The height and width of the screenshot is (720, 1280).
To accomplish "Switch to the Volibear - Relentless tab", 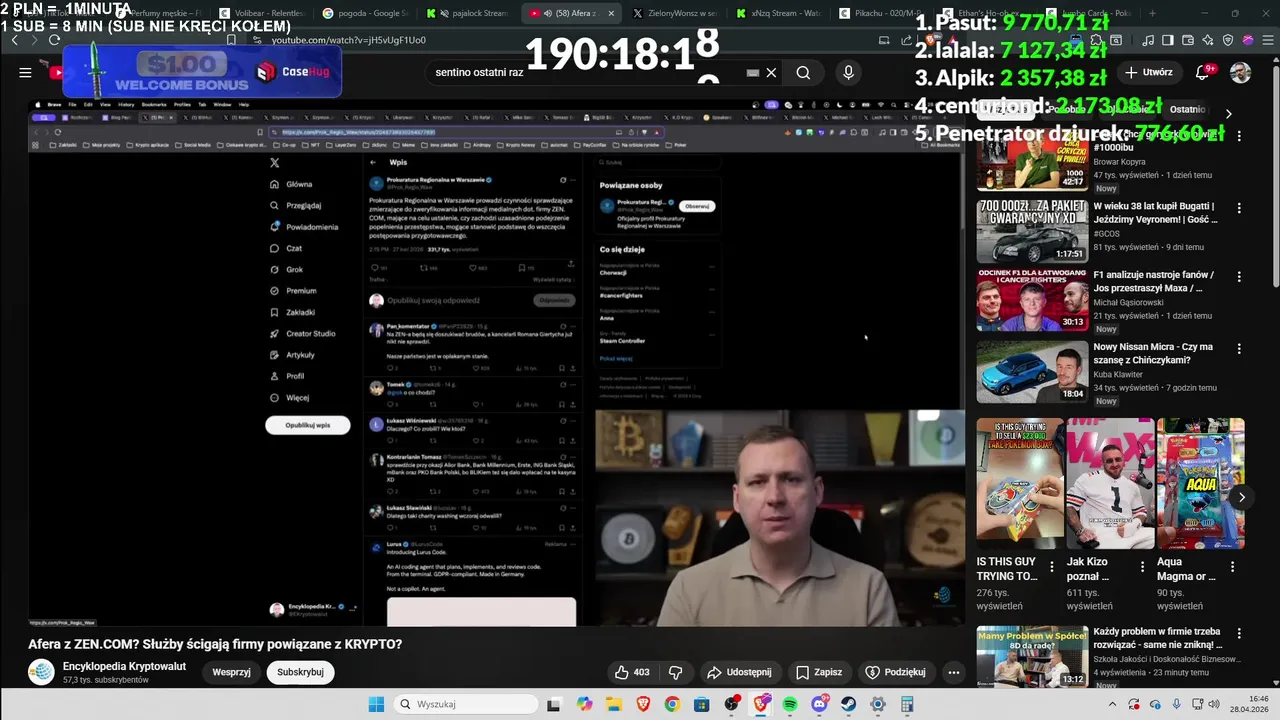I will coord(262,14).
